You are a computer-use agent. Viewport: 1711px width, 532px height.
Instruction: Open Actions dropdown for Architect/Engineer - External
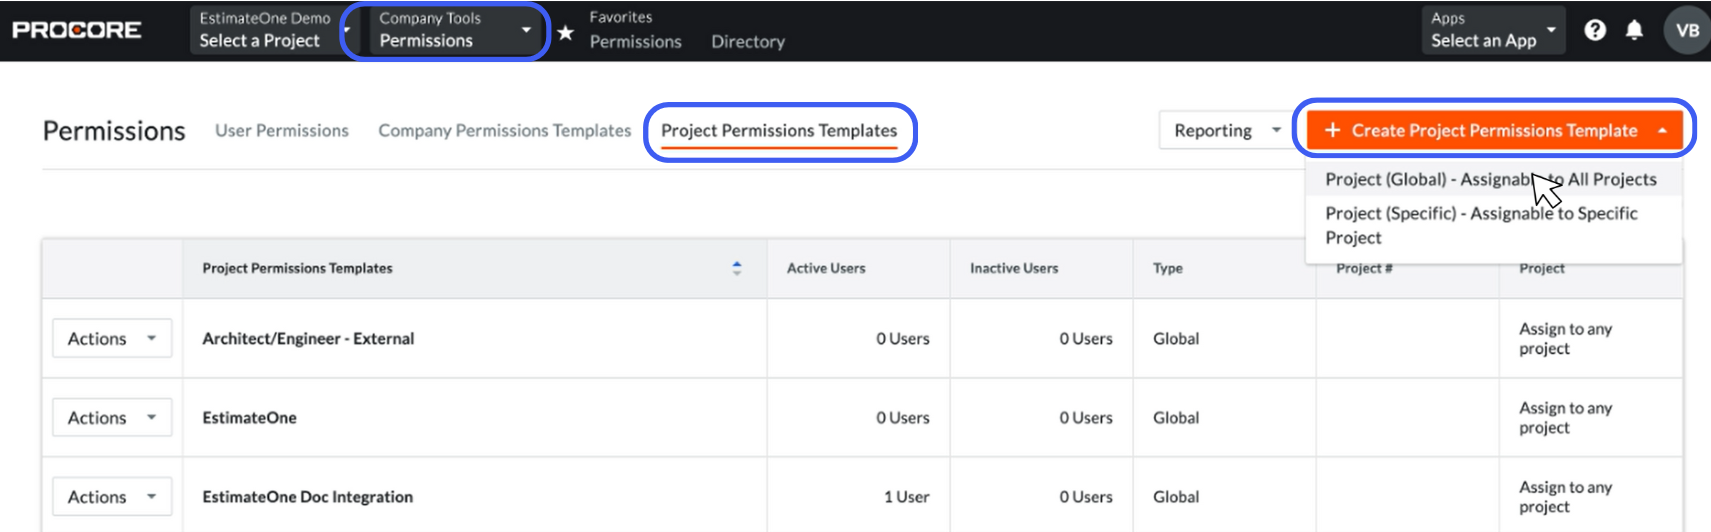point(112,338)
